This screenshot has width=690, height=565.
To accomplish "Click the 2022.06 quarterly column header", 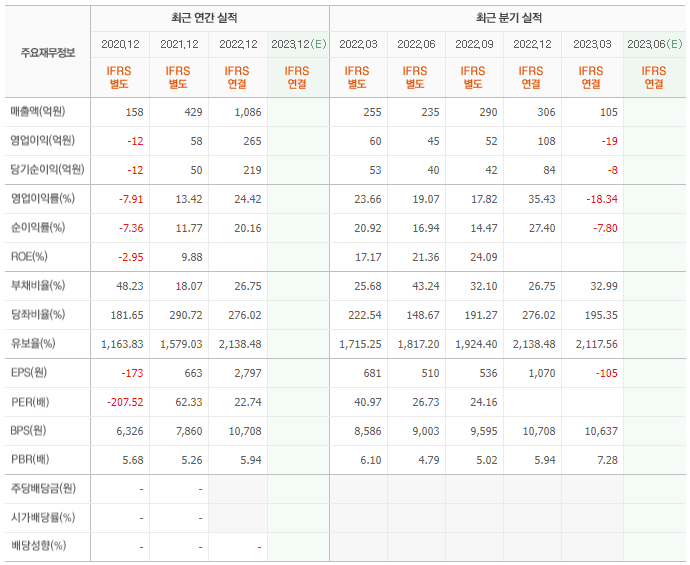I will (x=416, y=44).
